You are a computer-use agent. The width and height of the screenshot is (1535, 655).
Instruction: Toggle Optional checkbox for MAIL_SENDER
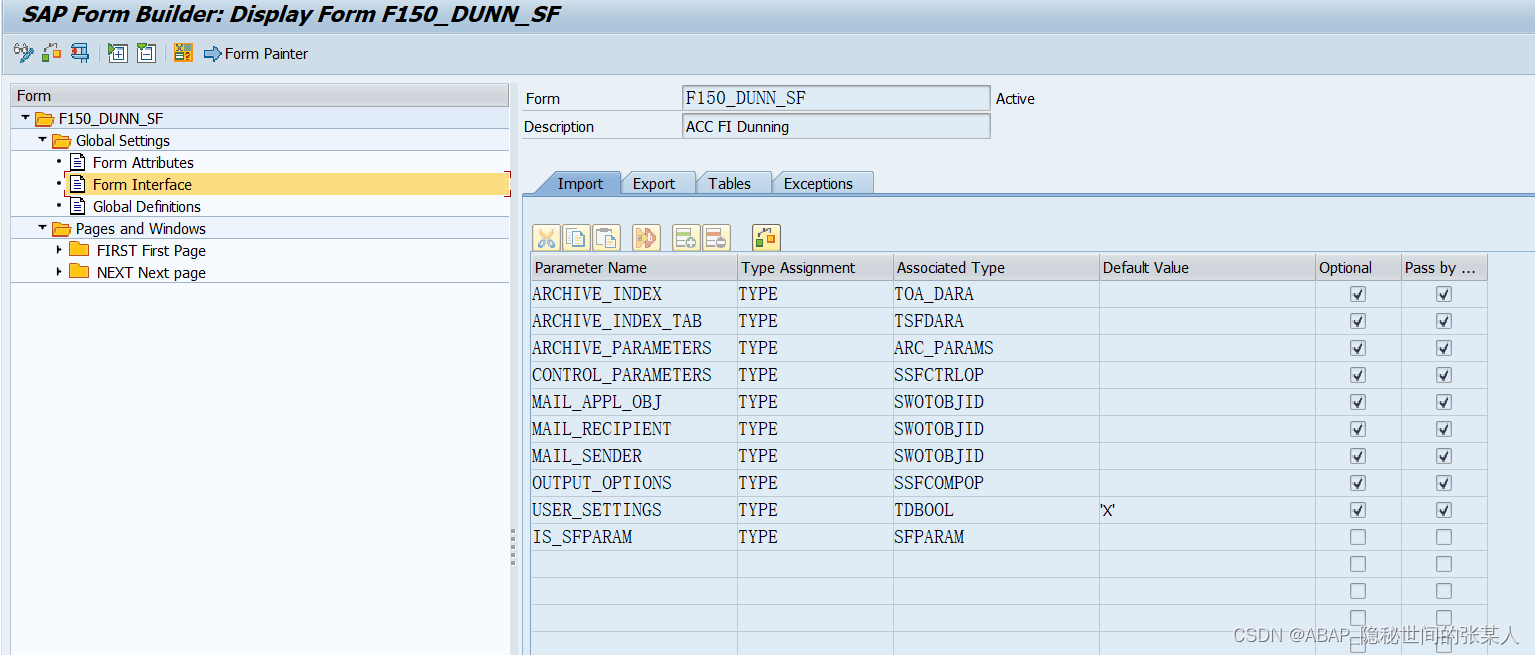point(1357,456)
